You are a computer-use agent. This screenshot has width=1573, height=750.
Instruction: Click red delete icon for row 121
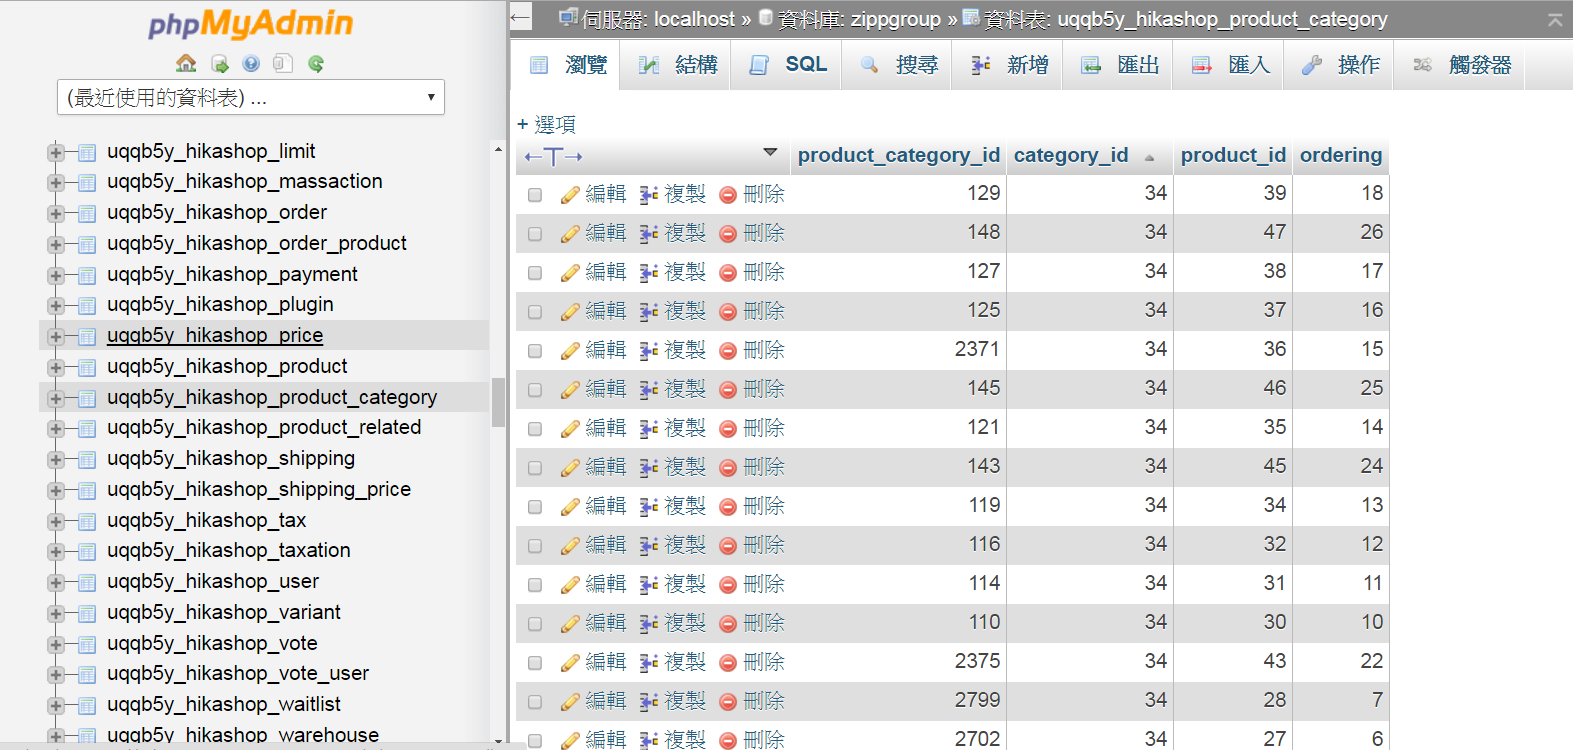tap(728, 429)
